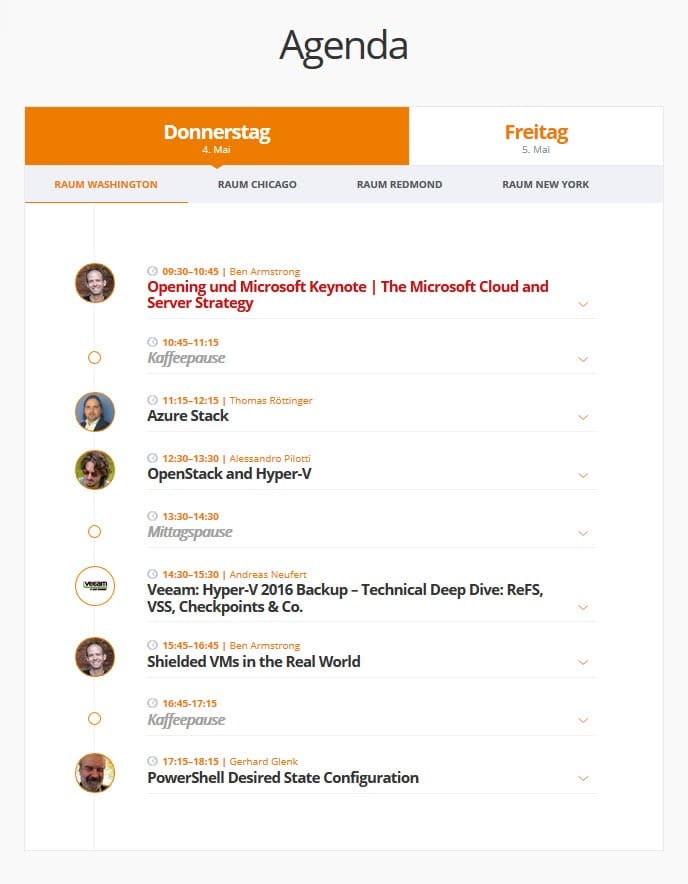The height and width of the screenshot is (884, 688).
Task: Switch to the Freitag 5. Mai tab
Action: pyautogui.click(x=536, y=136)
